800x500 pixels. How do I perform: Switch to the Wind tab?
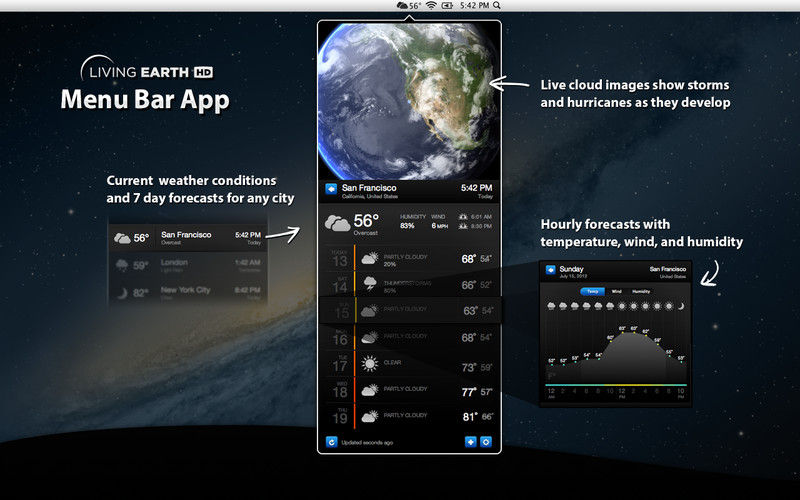pos(616,291)
